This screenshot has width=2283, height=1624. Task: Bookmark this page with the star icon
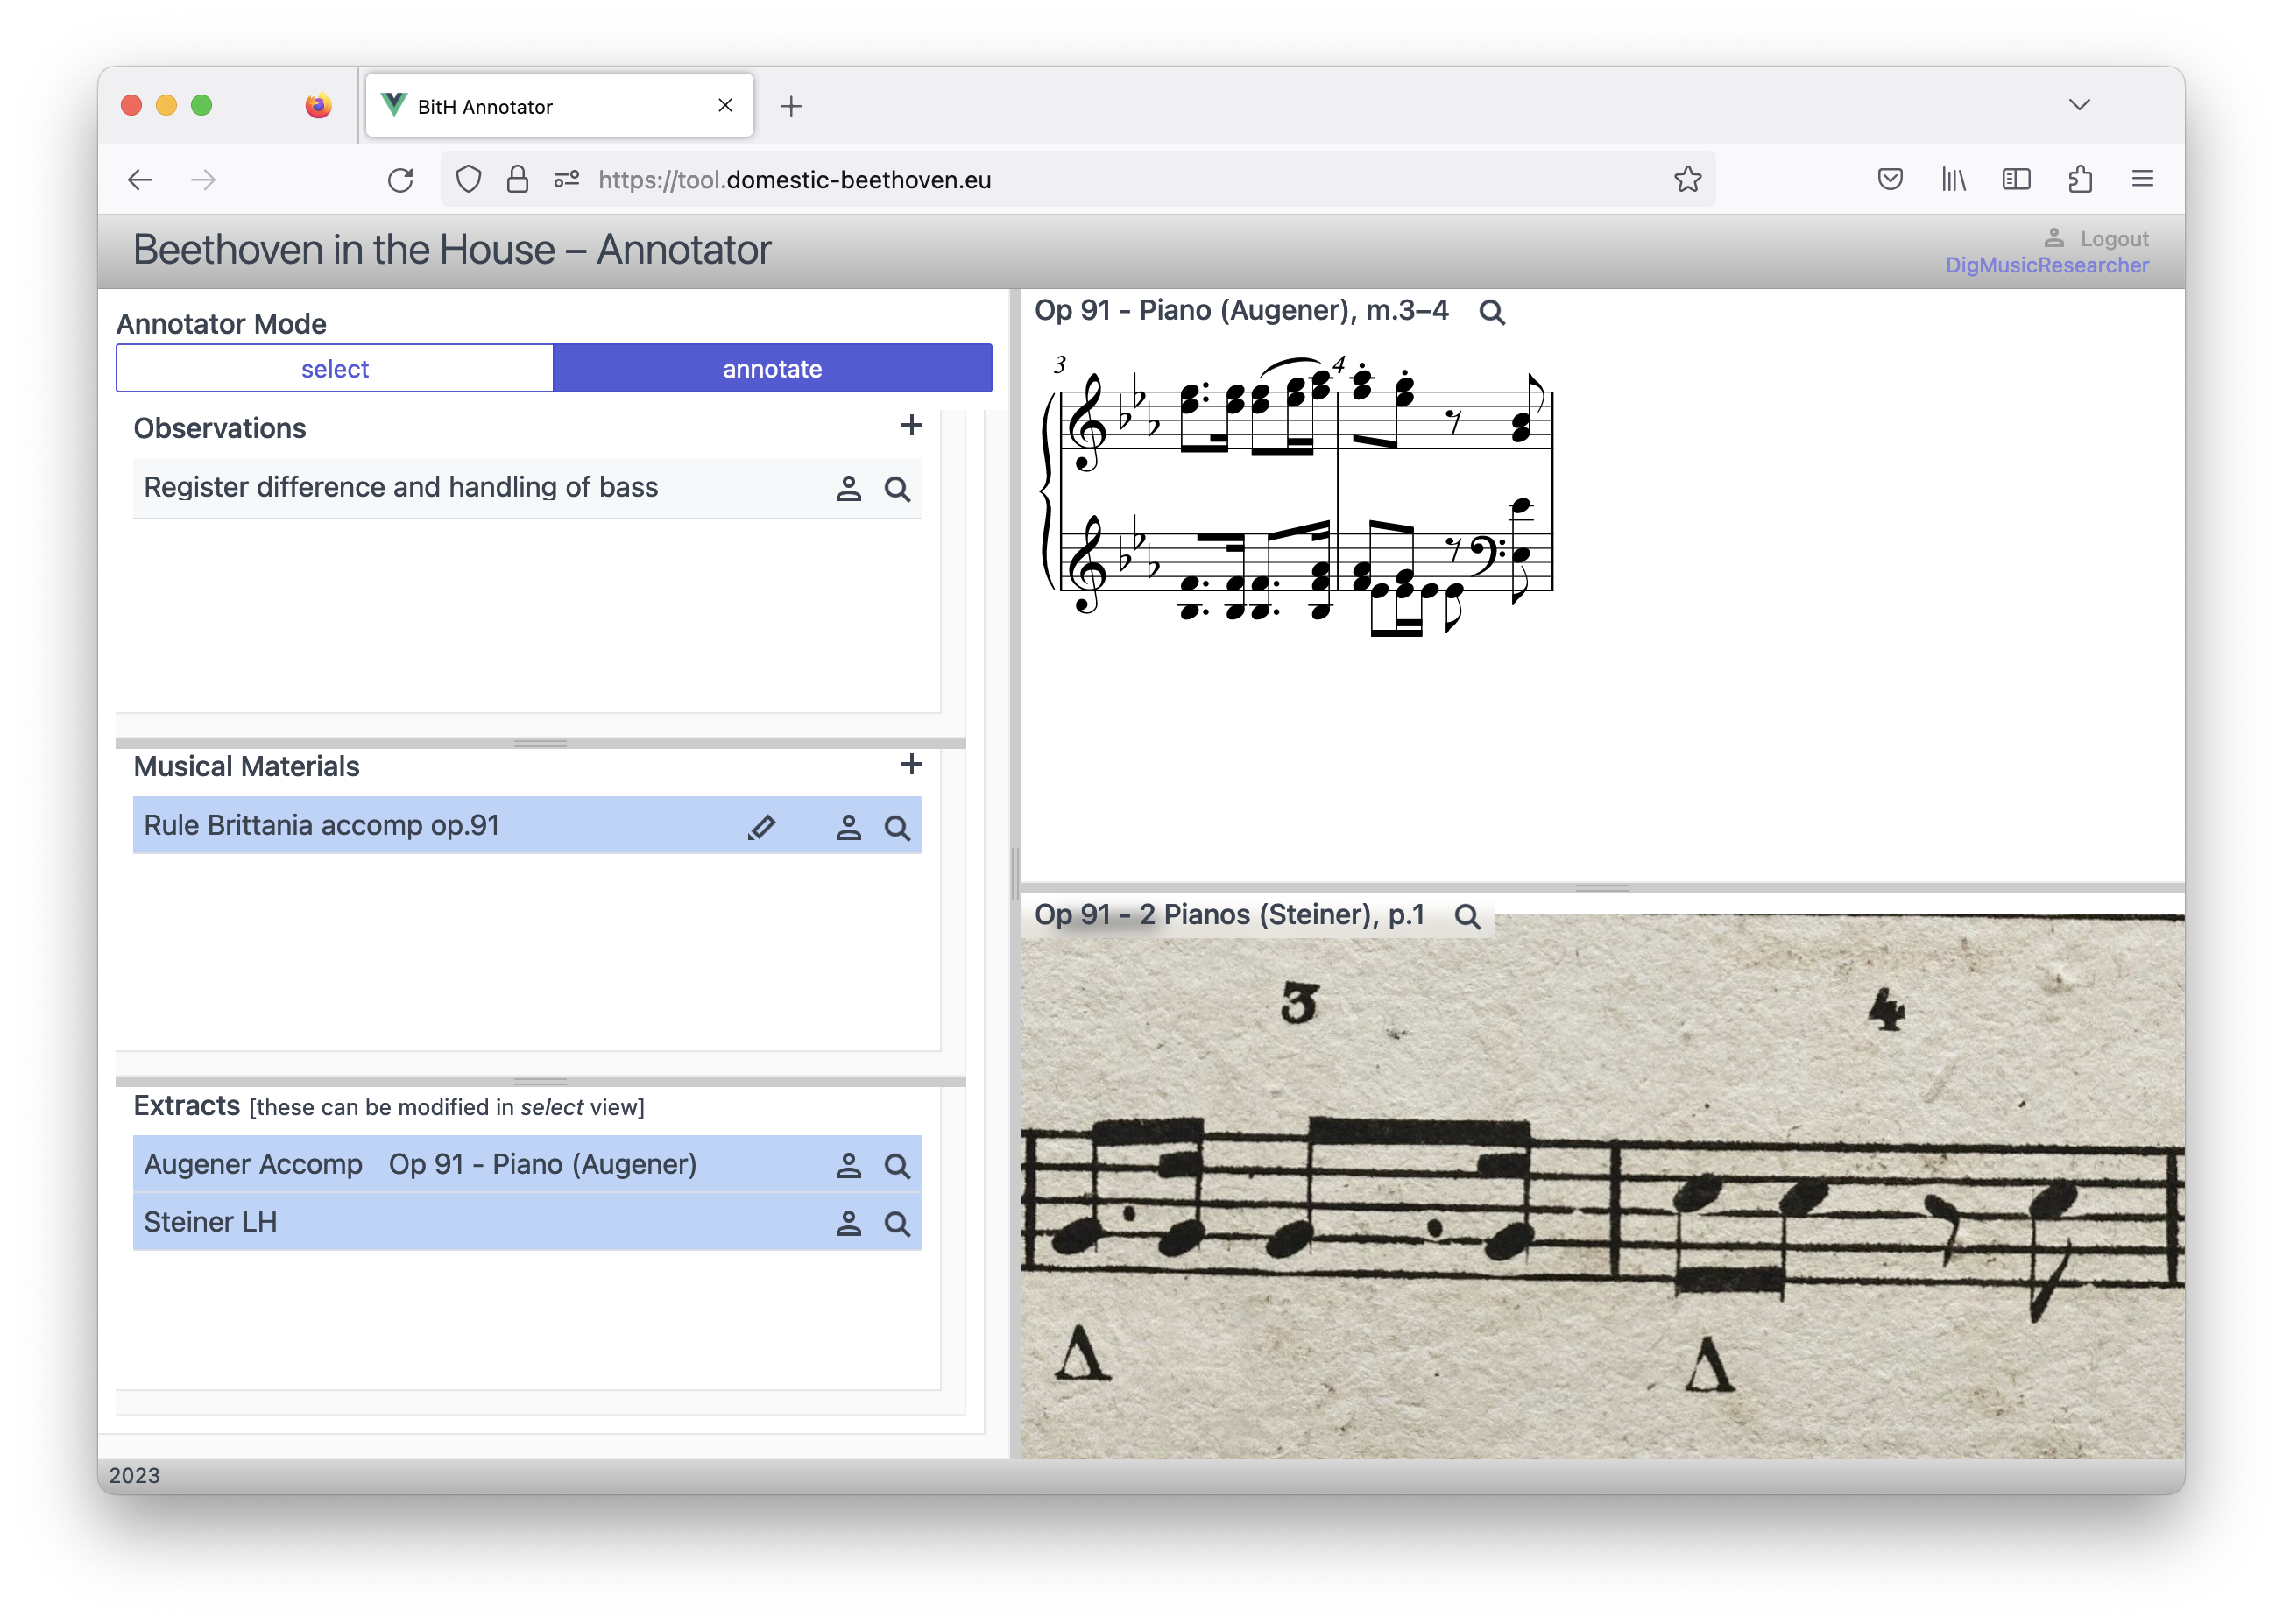(1687, 179)
